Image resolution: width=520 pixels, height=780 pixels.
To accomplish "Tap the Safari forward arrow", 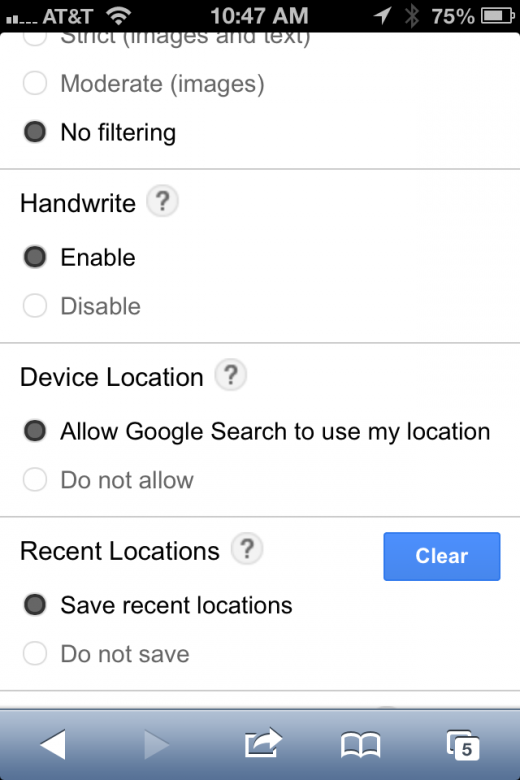I will pyautogui.click(x=157, y=744).
